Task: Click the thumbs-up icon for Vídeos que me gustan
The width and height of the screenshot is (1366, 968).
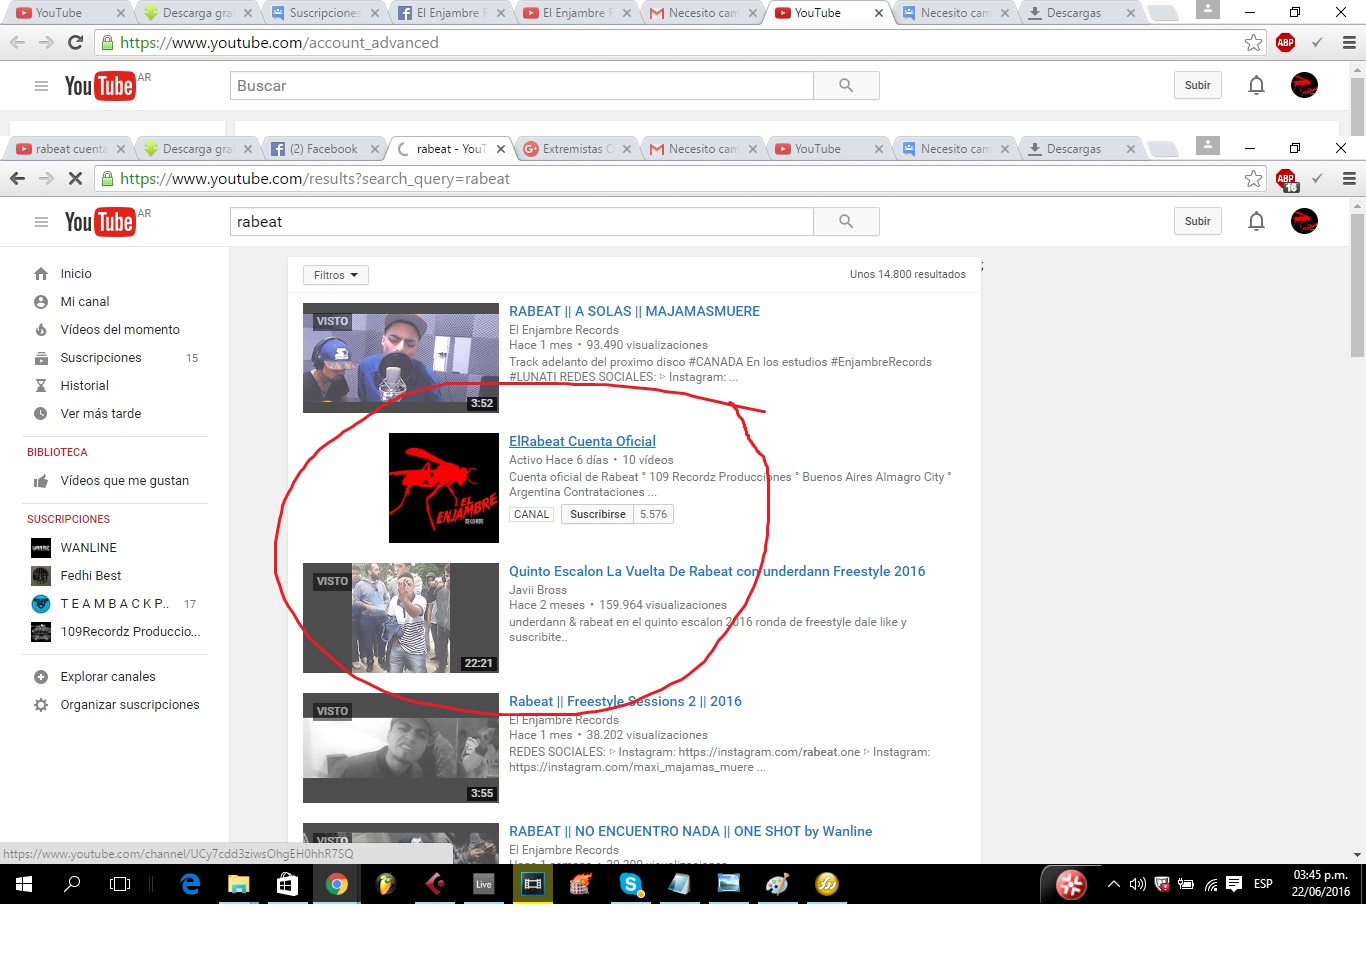Action: coord(41,481)
